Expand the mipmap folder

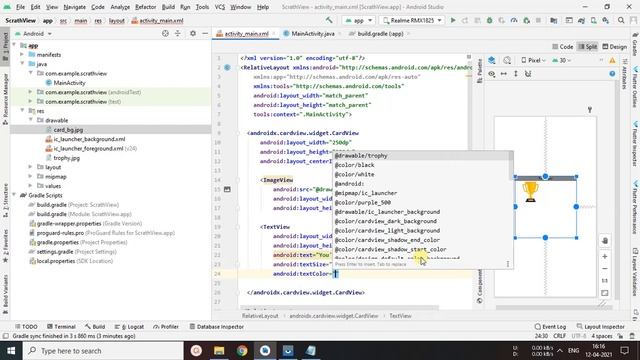(x=31, y=176)
